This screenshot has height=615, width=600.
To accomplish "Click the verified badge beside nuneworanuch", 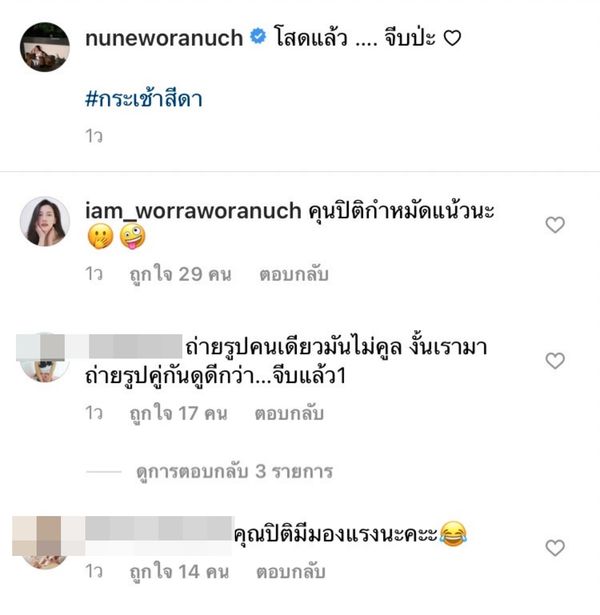I will click(258, 37).
